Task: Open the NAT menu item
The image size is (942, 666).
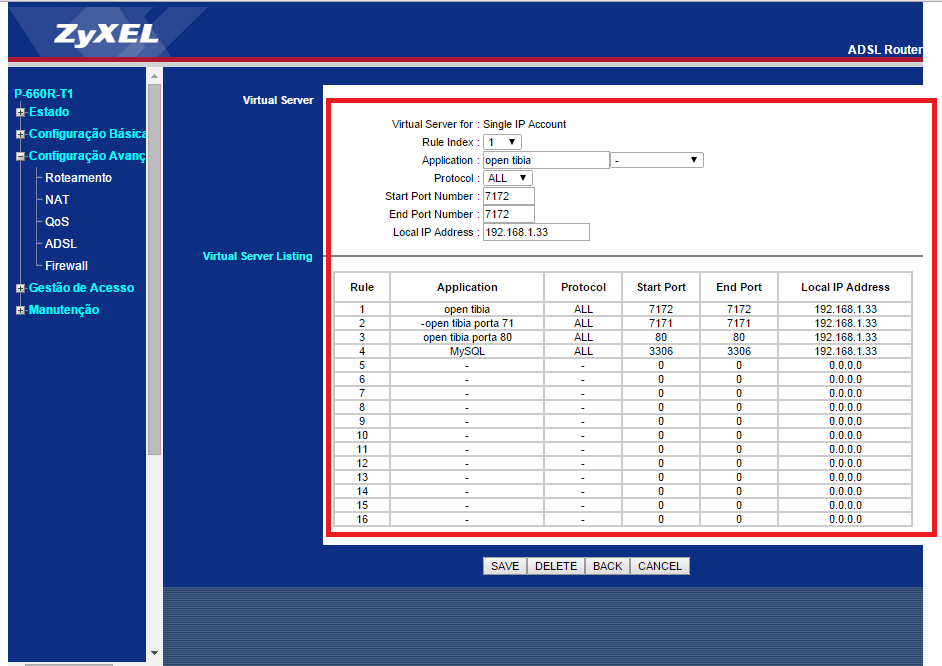Action: point(57,200)
